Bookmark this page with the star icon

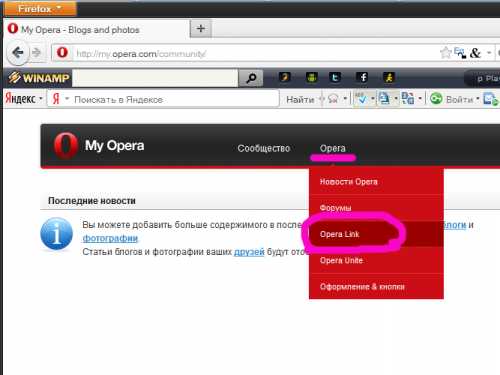[445, 53]
